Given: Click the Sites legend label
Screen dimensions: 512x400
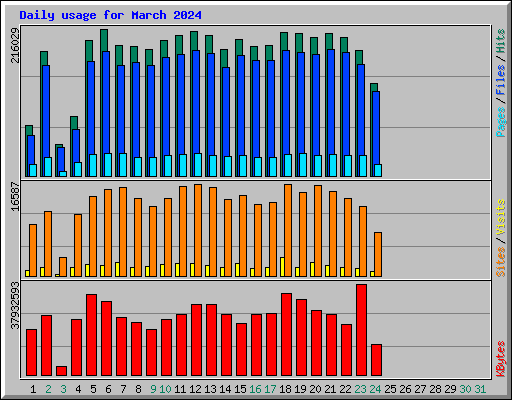Looking at the screenshot, I should pyautogui.click(x=501, y=262).
